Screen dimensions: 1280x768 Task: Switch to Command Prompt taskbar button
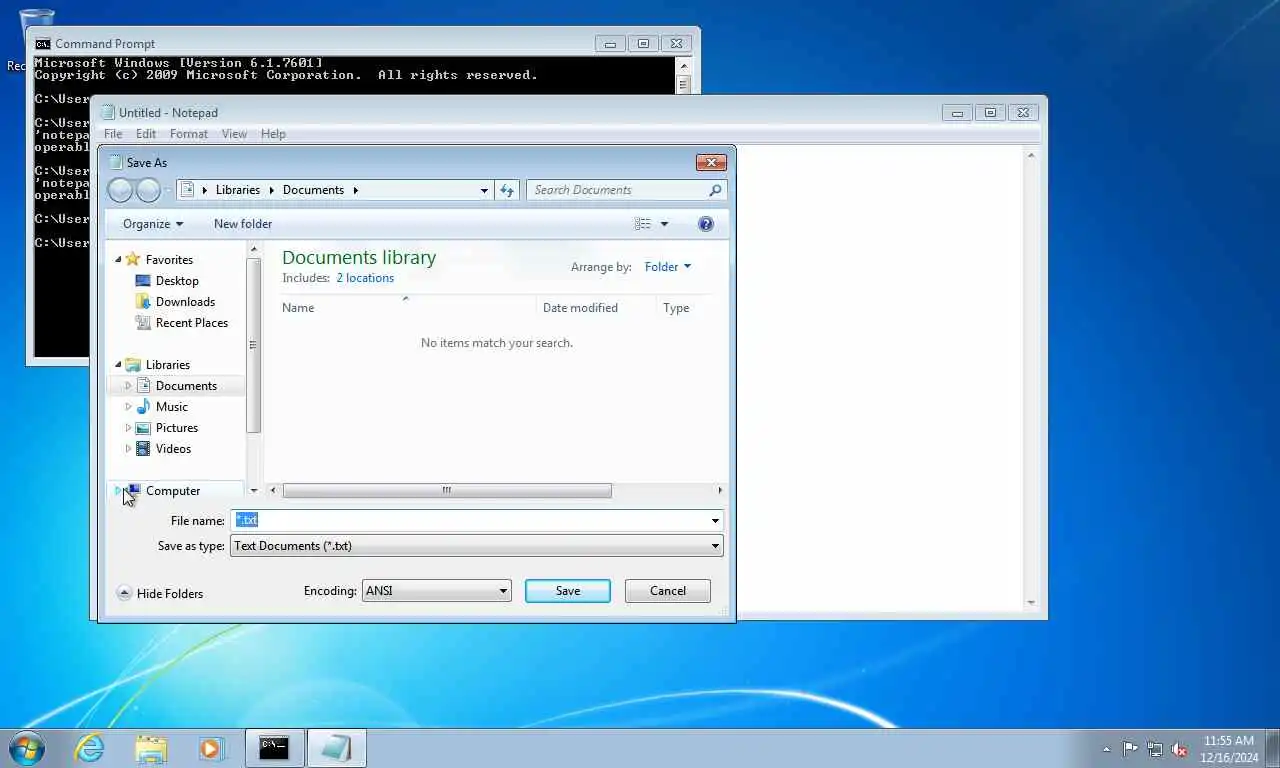click(274, 748)
